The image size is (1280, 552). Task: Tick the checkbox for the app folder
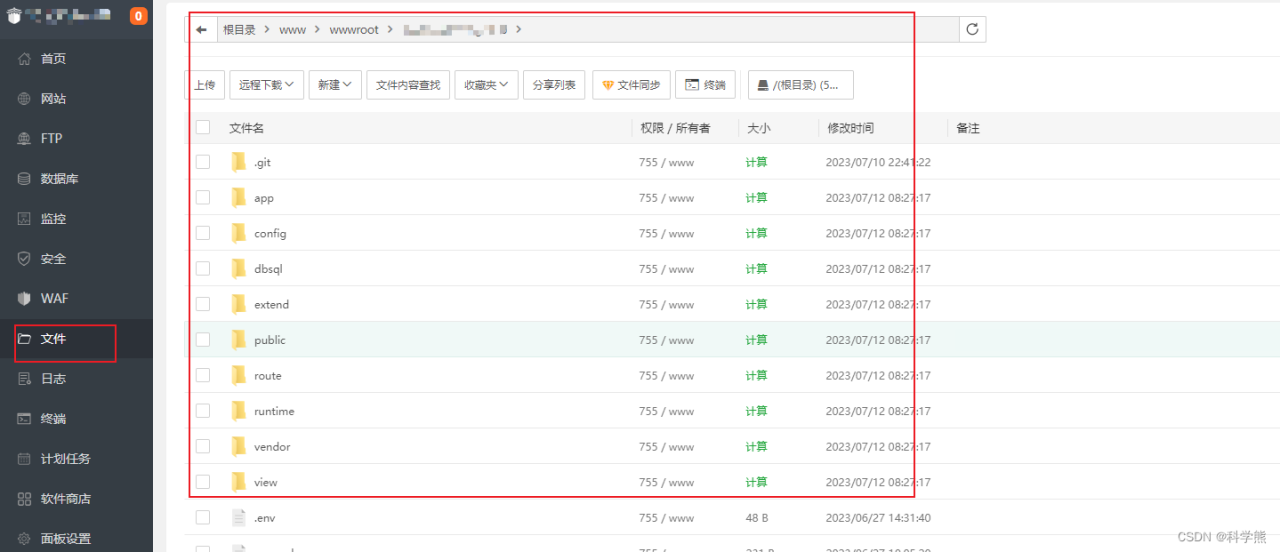(x=203, y=198)
